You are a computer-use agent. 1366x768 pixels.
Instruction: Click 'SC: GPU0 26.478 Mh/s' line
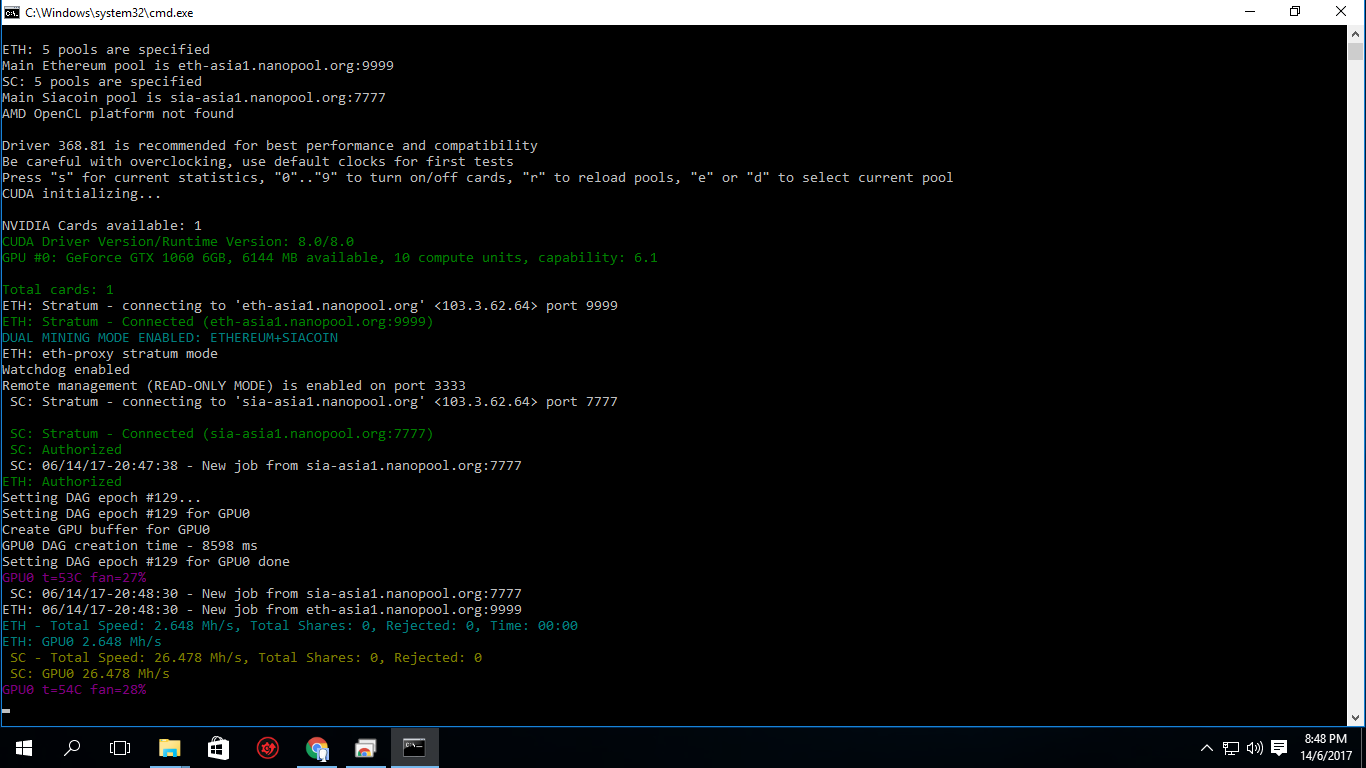point(90,674)
